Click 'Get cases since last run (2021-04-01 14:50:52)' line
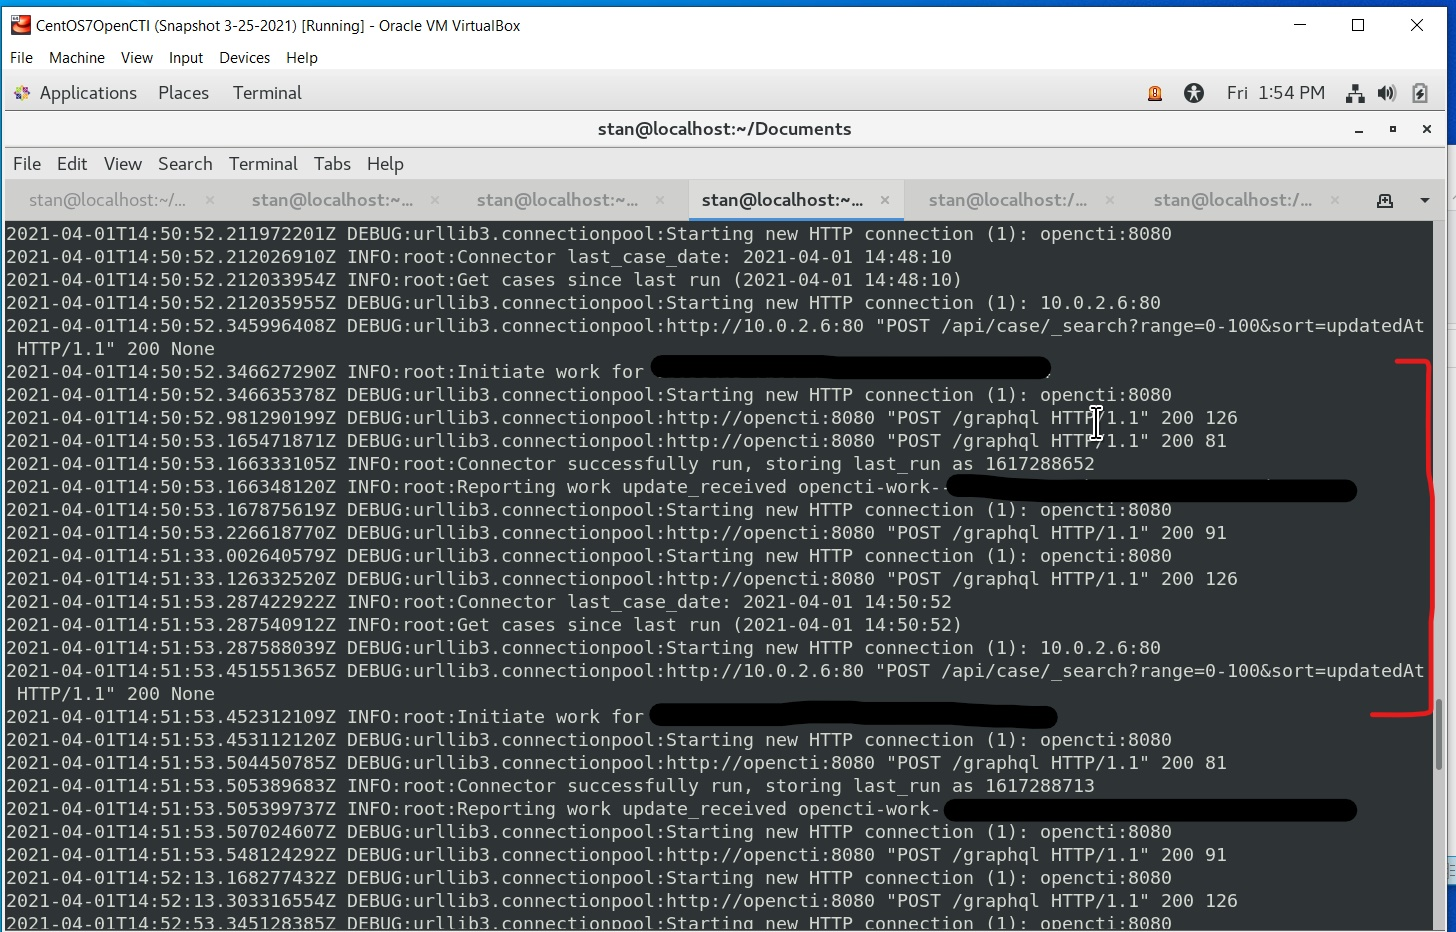This screenshot has width=1456, height=932. (x=484, y=625)
